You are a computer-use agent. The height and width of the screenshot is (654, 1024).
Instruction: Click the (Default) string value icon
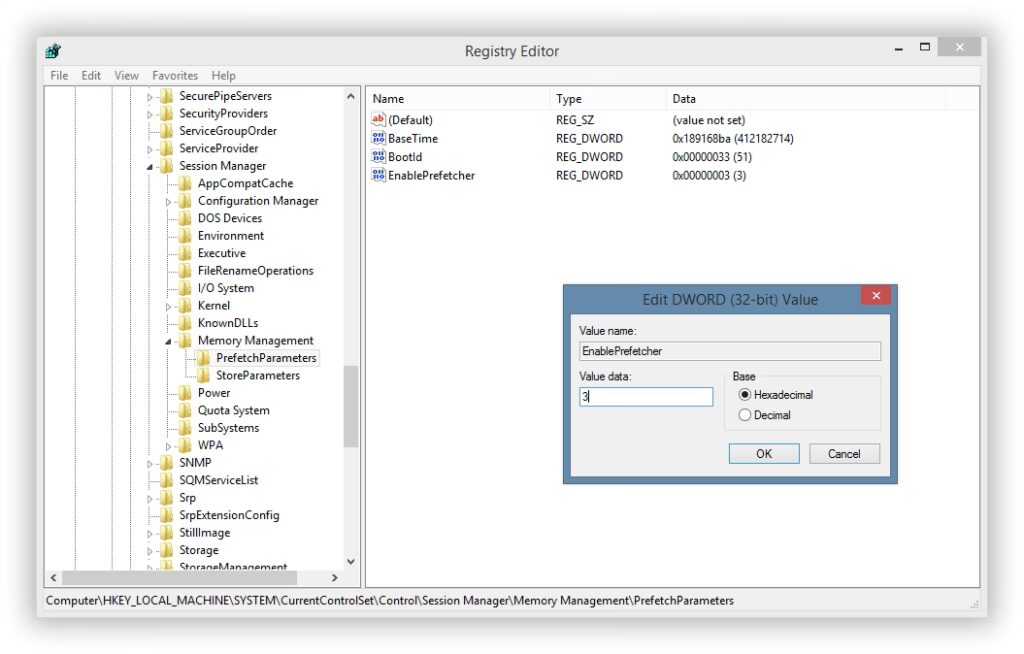pyautogui.click(x=378, y=120)
